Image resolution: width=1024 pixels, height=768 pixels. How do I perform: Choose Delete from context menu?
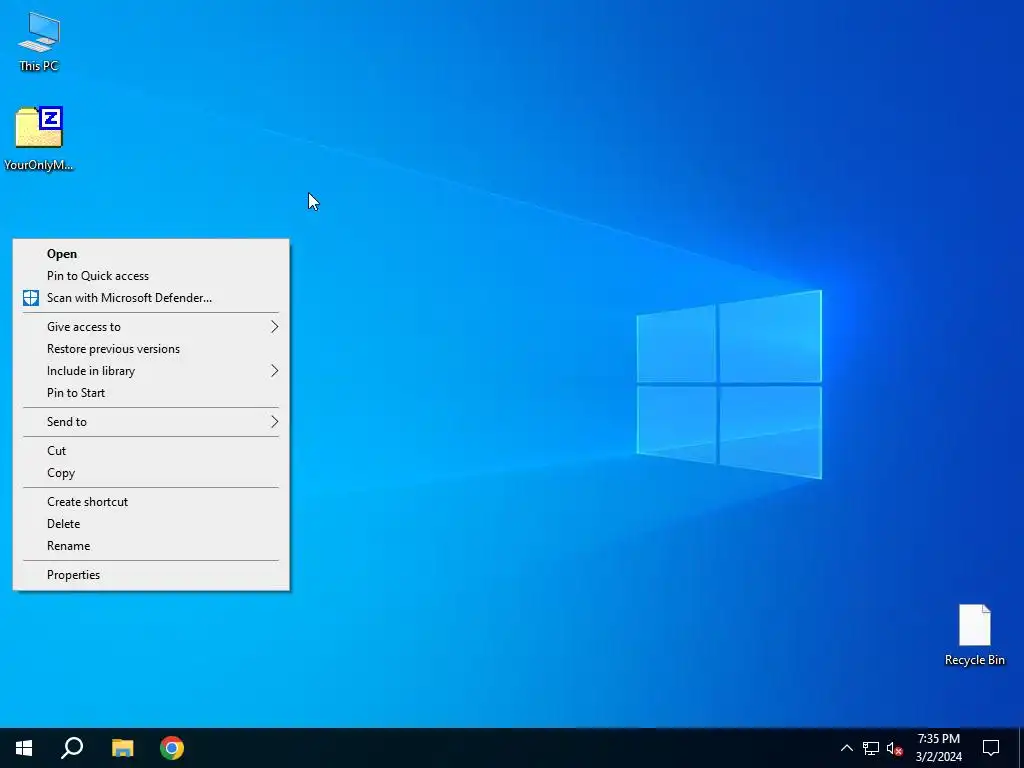click(x=151, y=524)
